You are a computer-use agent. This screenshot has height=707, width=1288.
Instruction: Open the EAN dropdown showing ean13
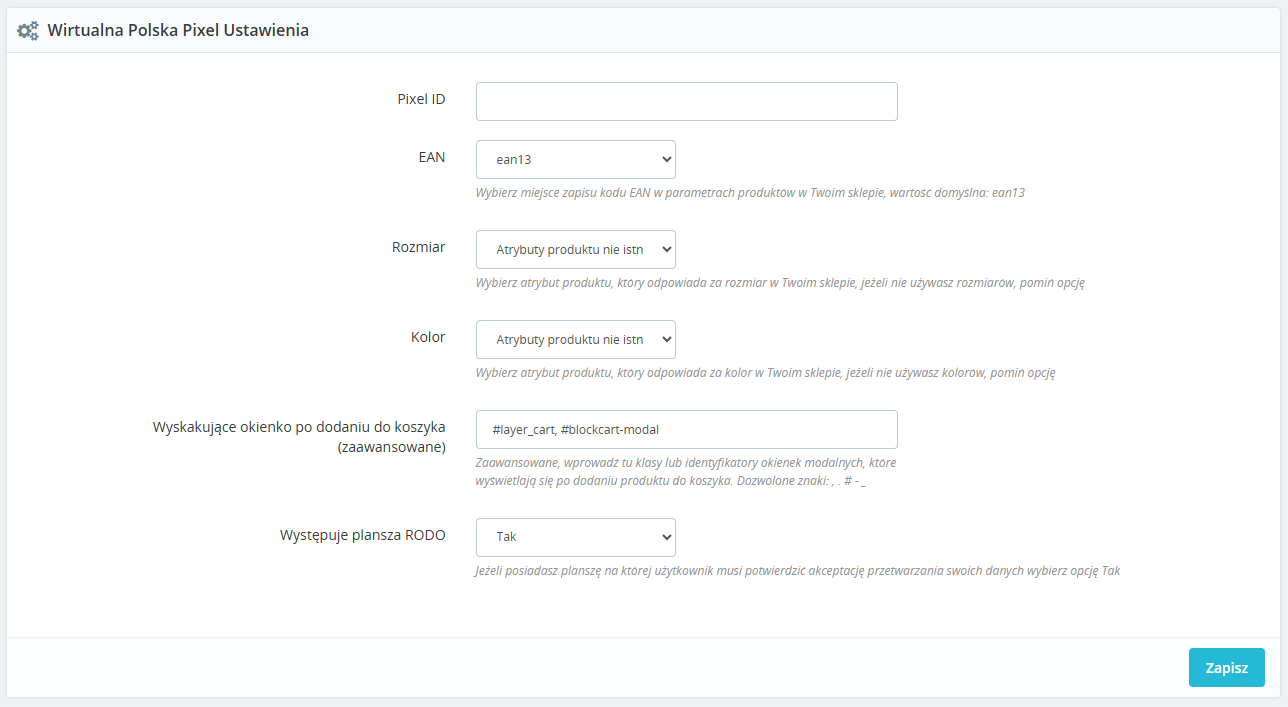click(x=576, y=159)
